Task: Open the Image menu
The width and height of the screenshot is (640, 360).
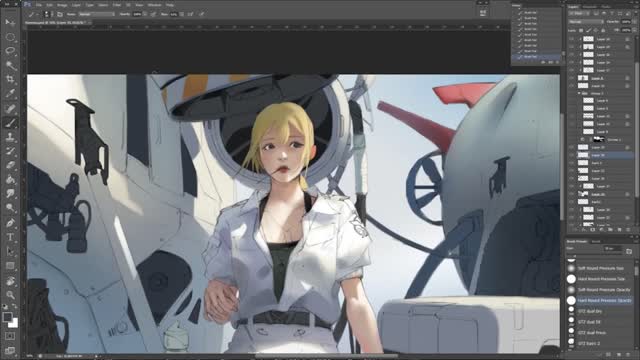Action: pos(62,5)
